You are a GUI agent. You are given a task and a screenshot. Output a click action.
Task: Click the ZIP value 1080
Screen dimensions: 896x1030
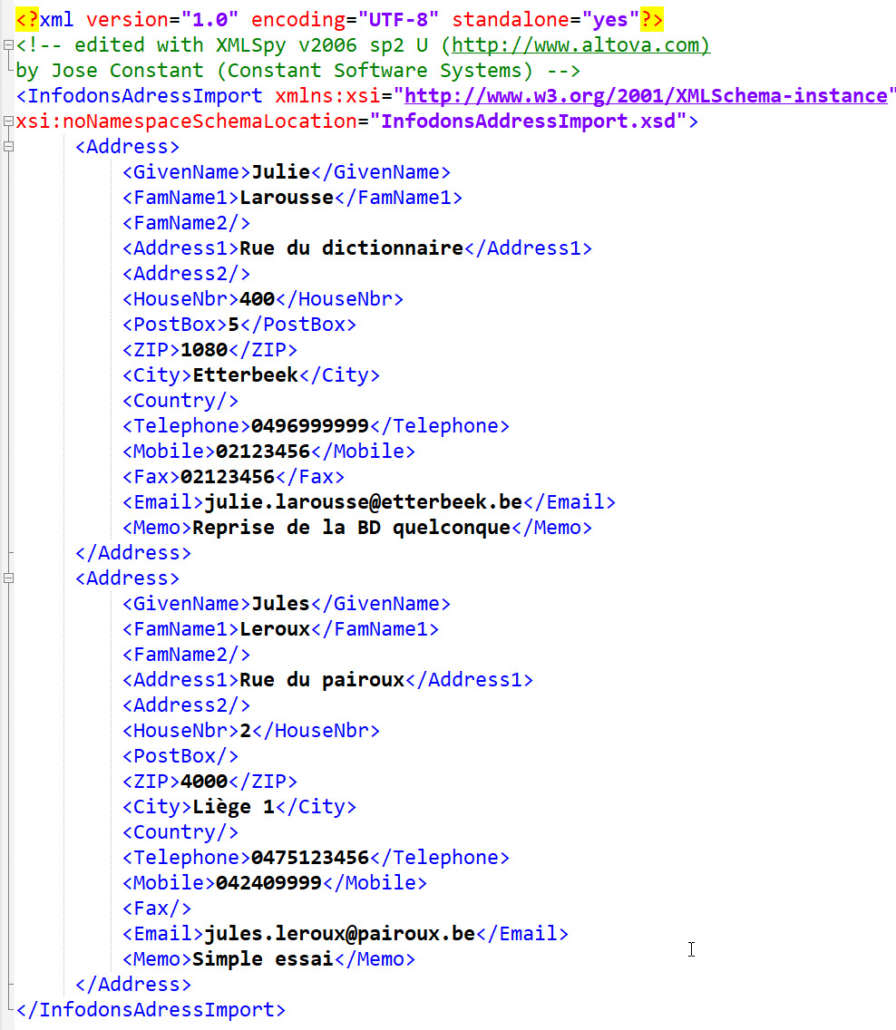pyautogui.click(x=204, y=350)
